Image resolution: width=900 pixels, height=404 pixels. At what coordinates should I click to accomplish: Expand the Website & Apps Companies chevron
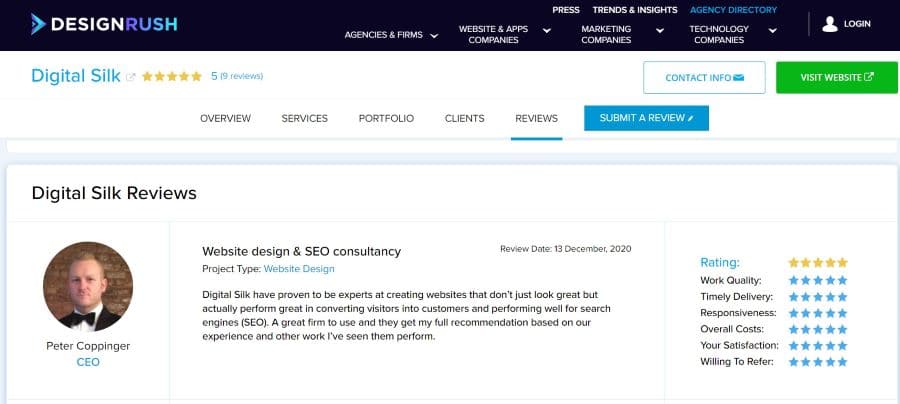coord(547,30)
